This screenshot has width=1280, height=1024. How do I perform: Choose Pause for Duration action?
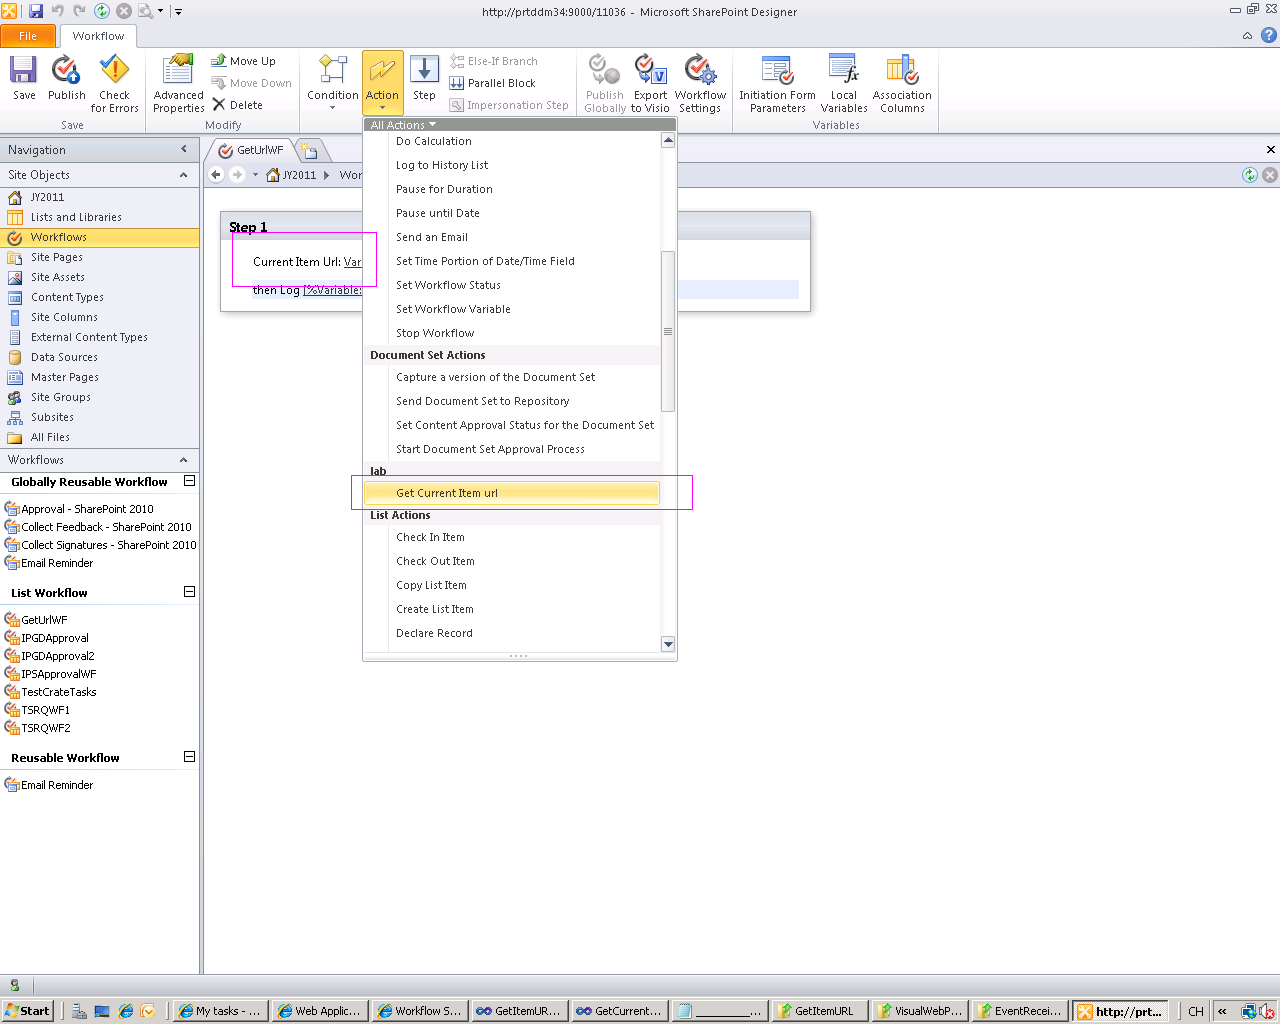512,189
